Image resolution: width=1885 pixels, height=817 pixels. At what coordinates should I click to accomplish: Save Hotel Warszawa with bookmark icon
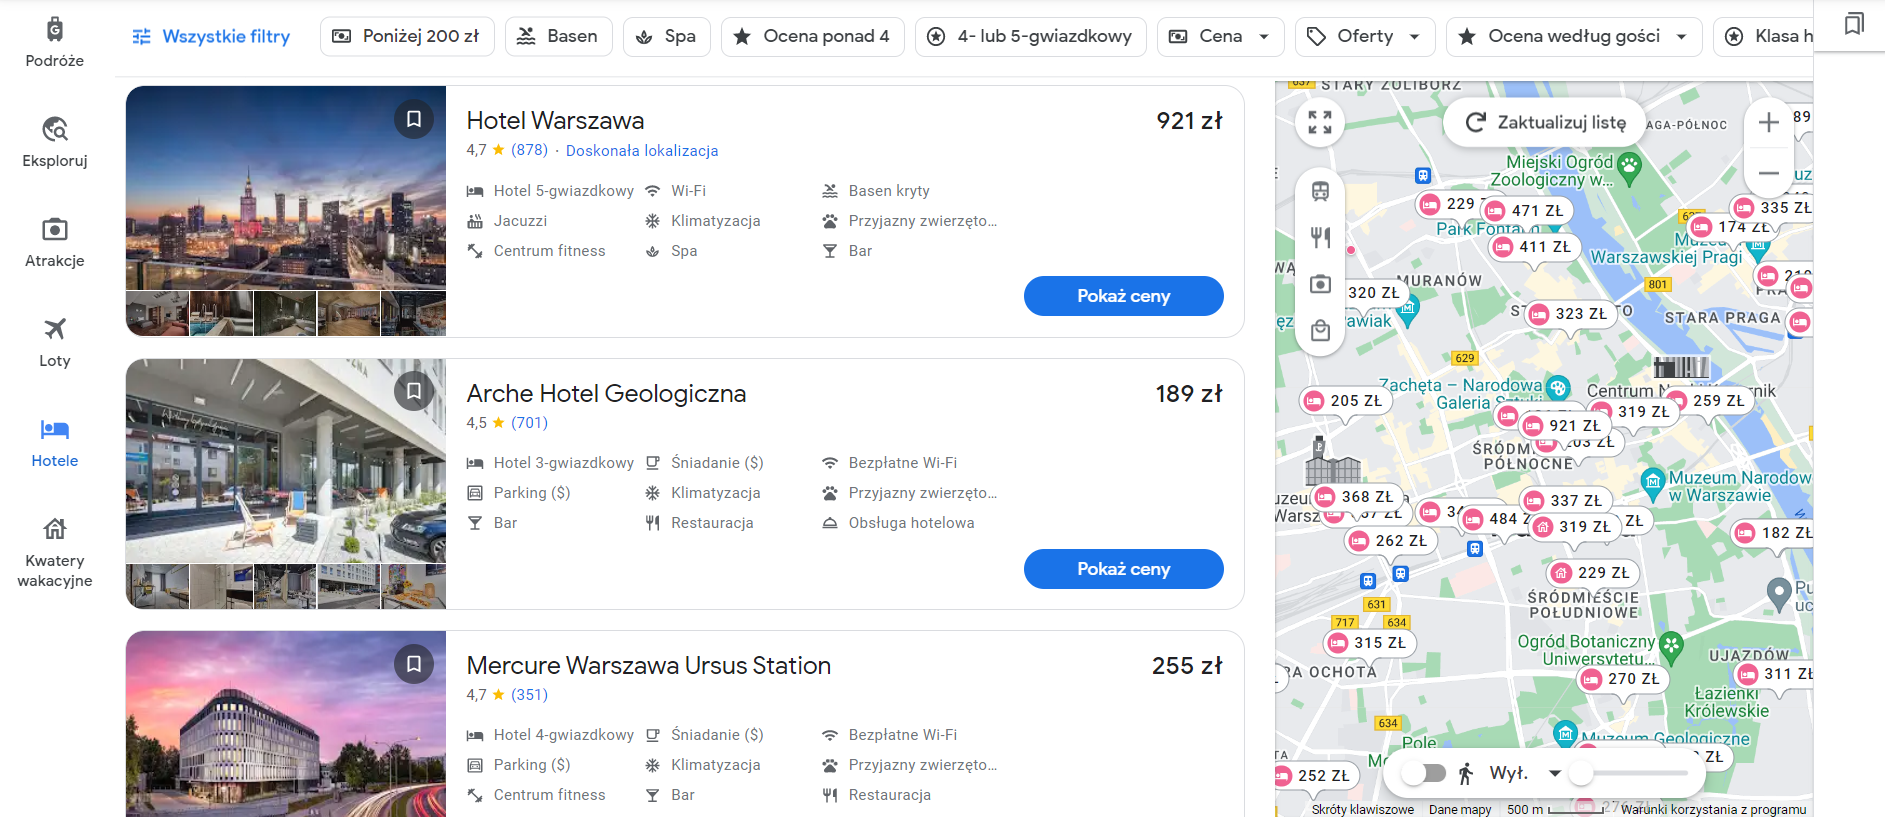pyautogui.click(x=414, y=120)
